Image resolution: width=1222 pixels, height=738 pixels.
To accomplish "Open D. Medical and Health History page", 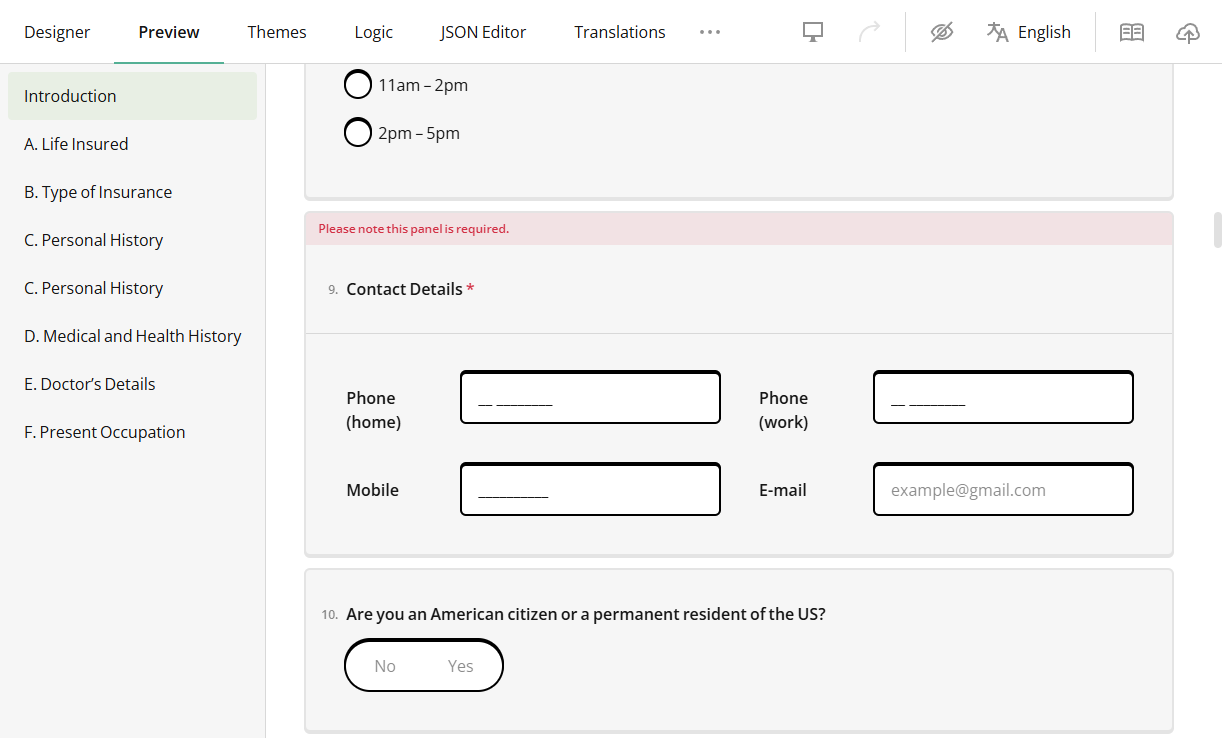I will (133, 336).
